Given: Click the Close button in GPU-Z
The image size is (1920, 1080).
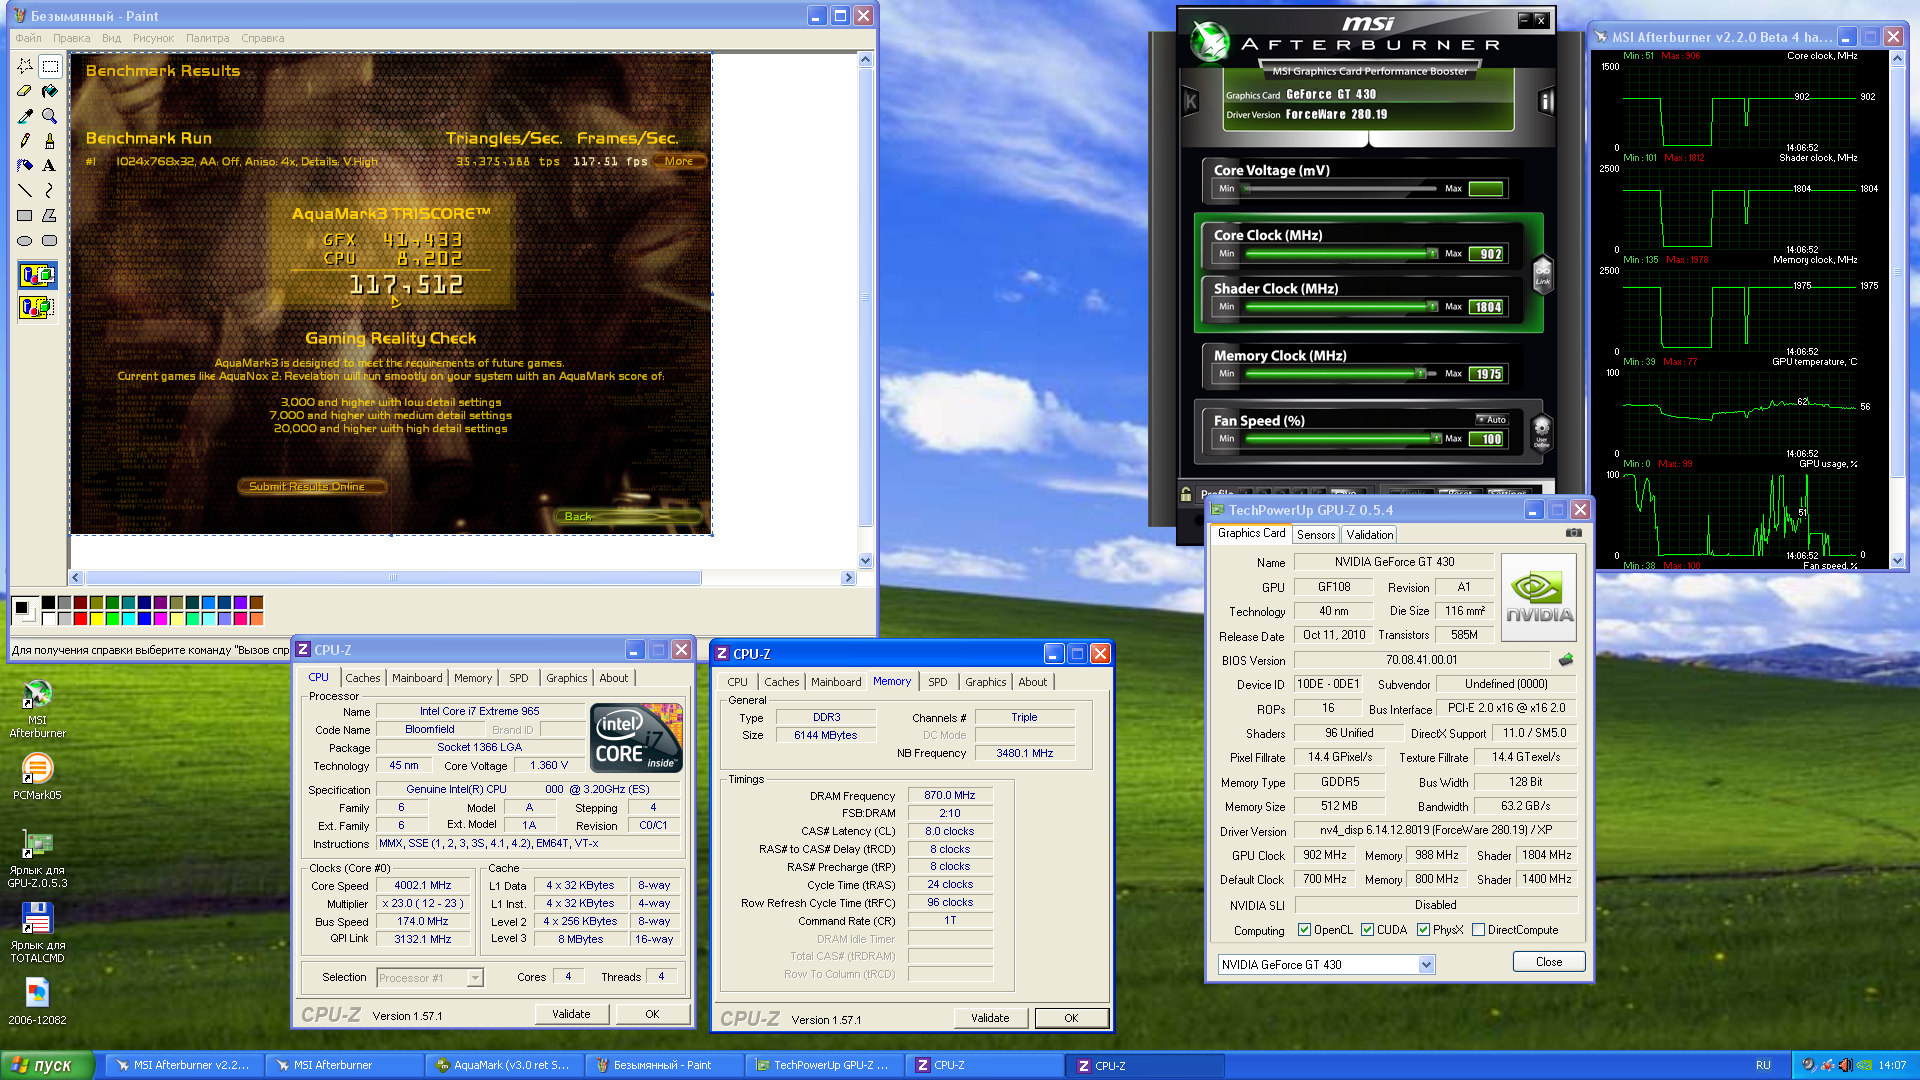Looking at the screenshot, I should (1549, 962).
